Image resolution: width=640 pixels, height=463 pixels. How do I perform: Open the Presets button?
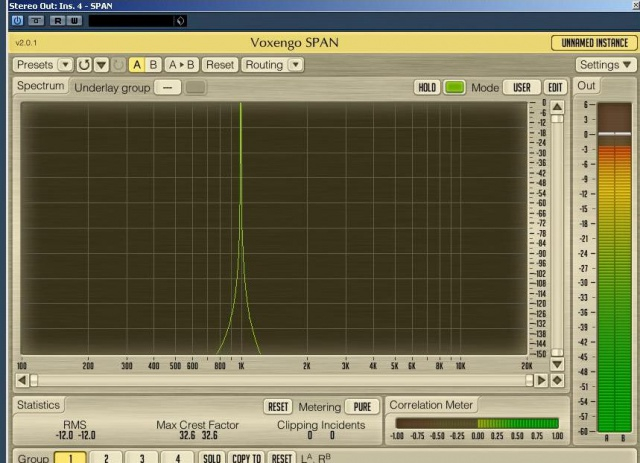[36, 65]
